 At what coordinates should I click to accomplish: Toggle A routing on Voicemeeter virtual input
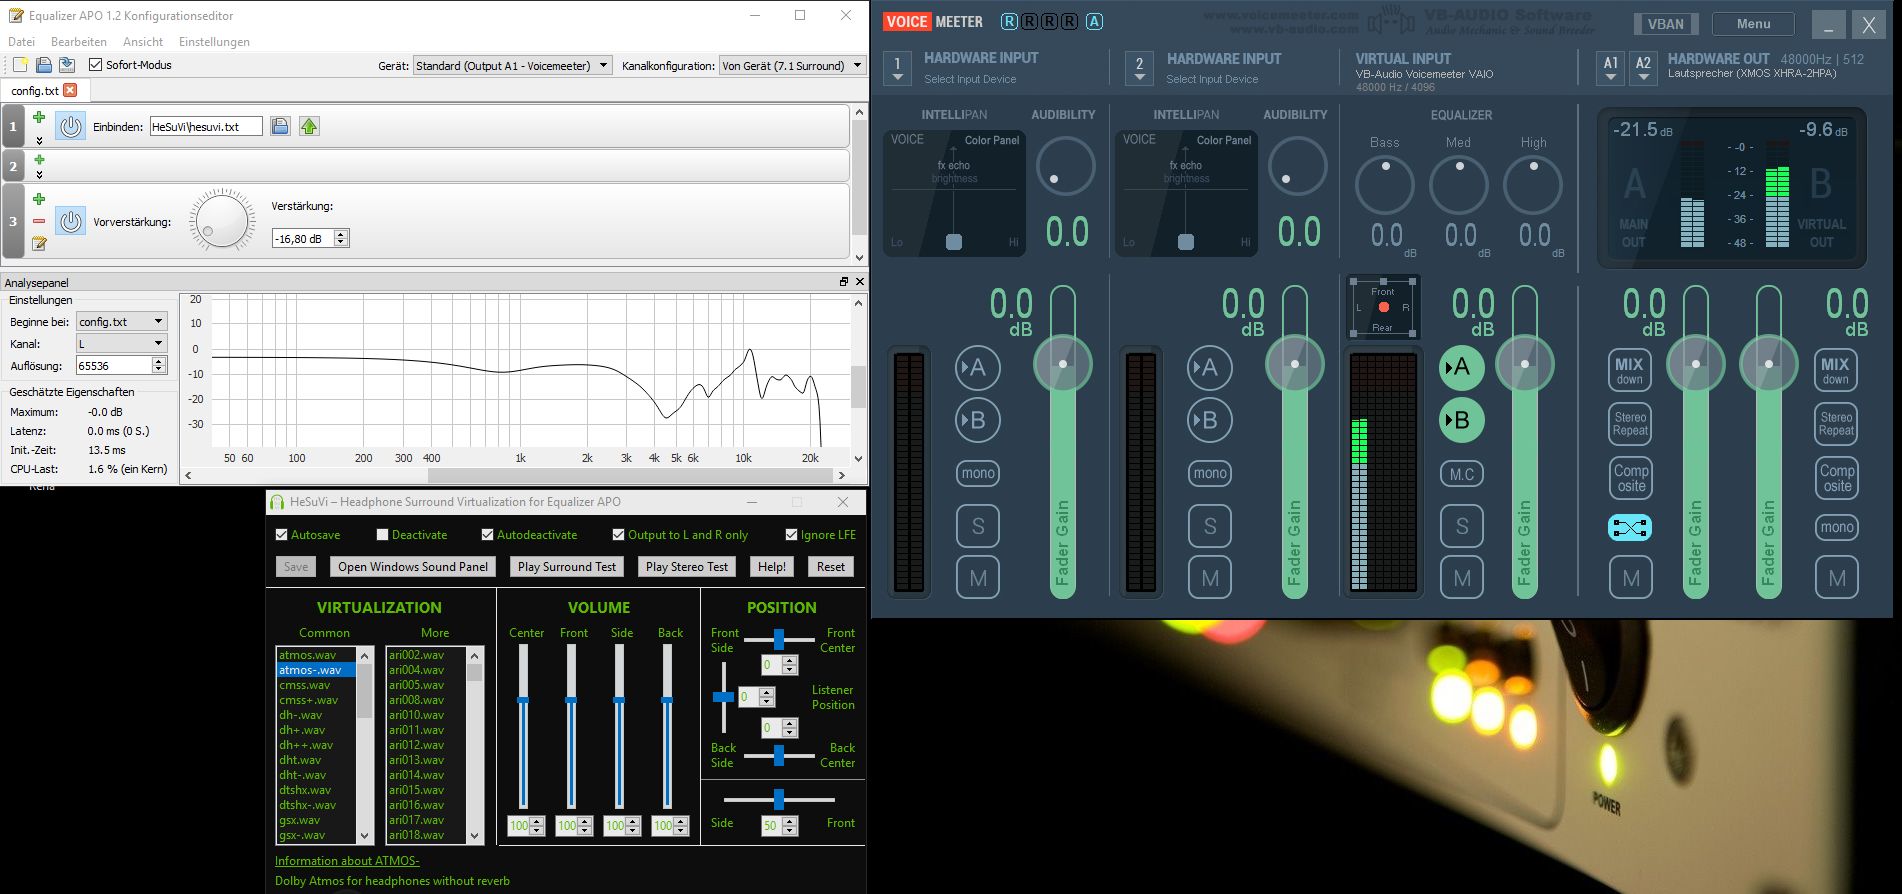[x=1461, y=368]
